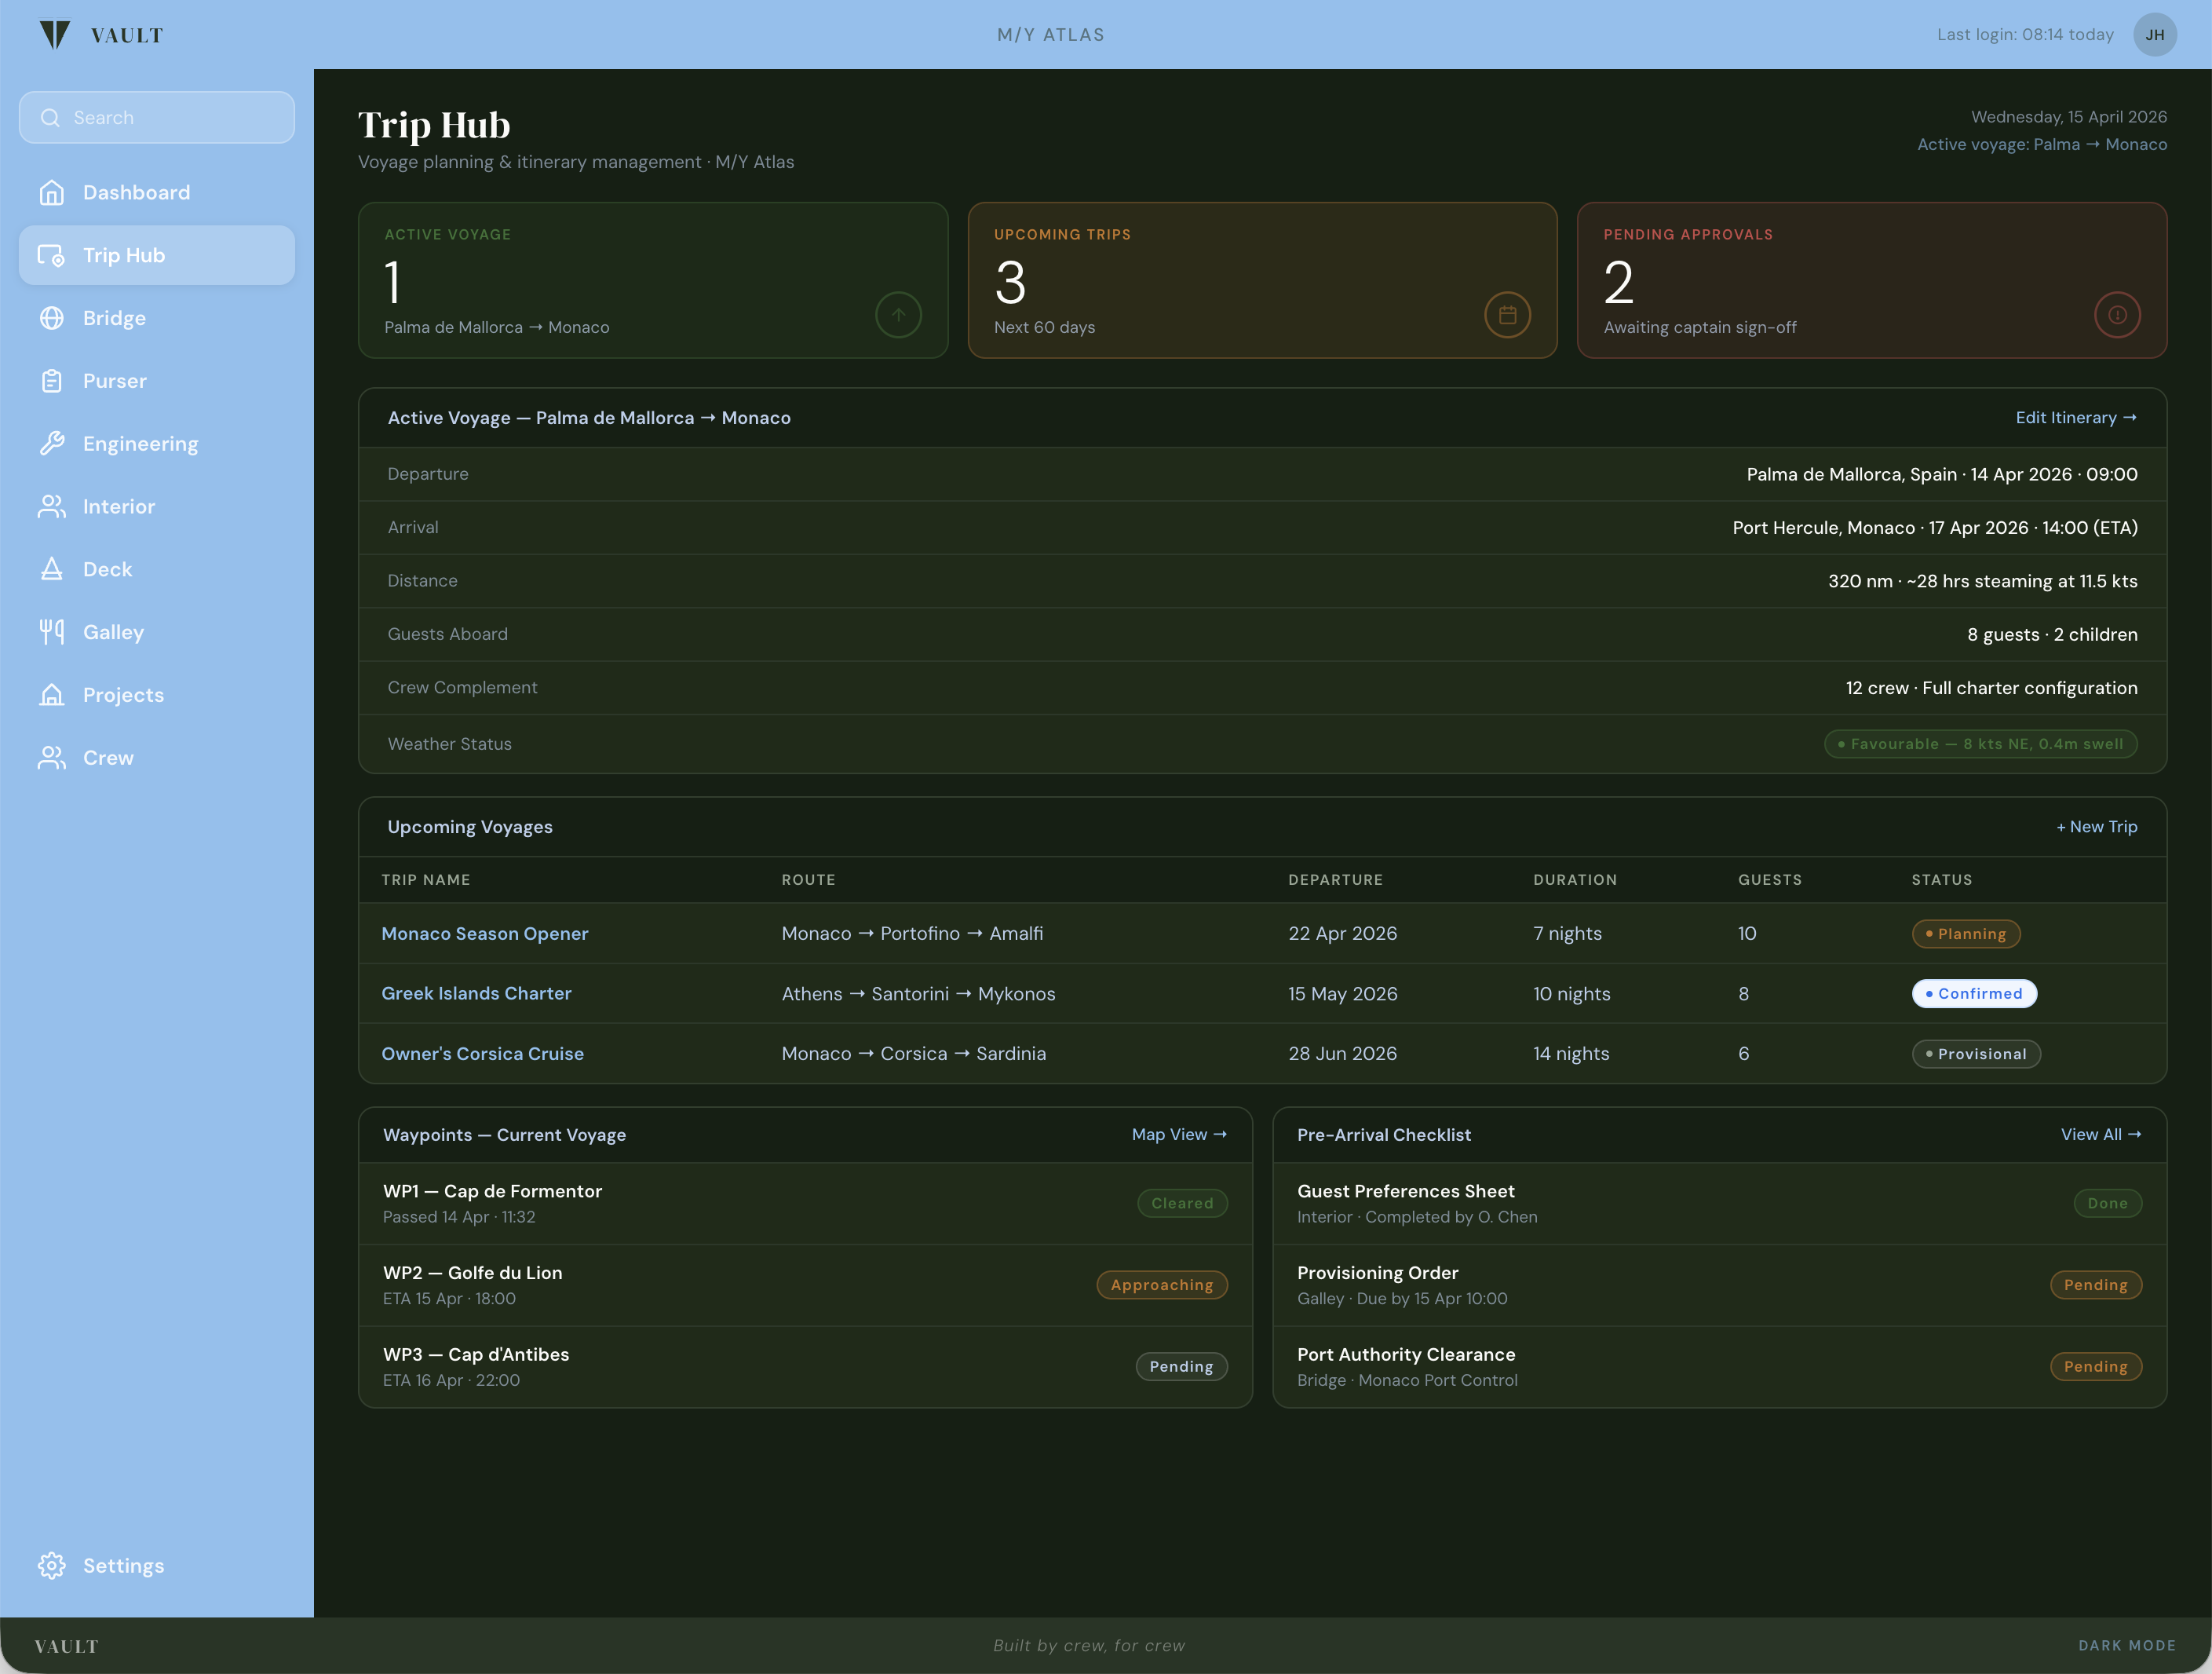Select Trip Hub in the sidebar
Image resolution: width=2212 pixels, height=1674 pixels.
[x=157, y=256]
